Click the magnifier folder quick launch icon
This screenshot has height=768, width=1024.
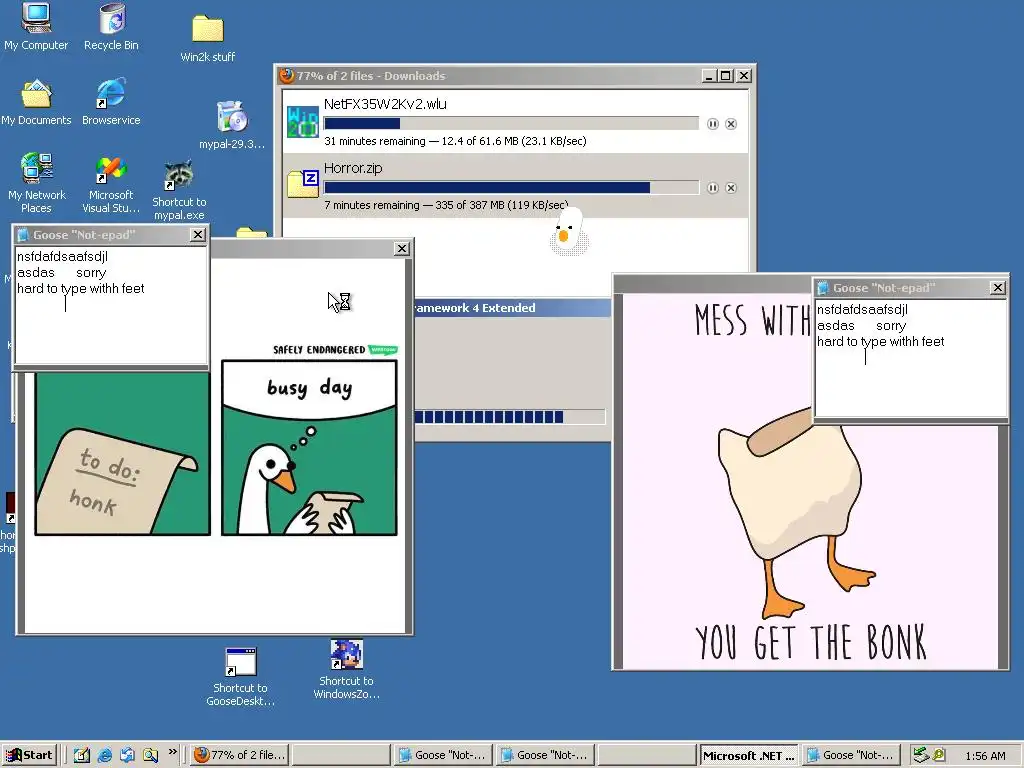[x=151, y=755]
